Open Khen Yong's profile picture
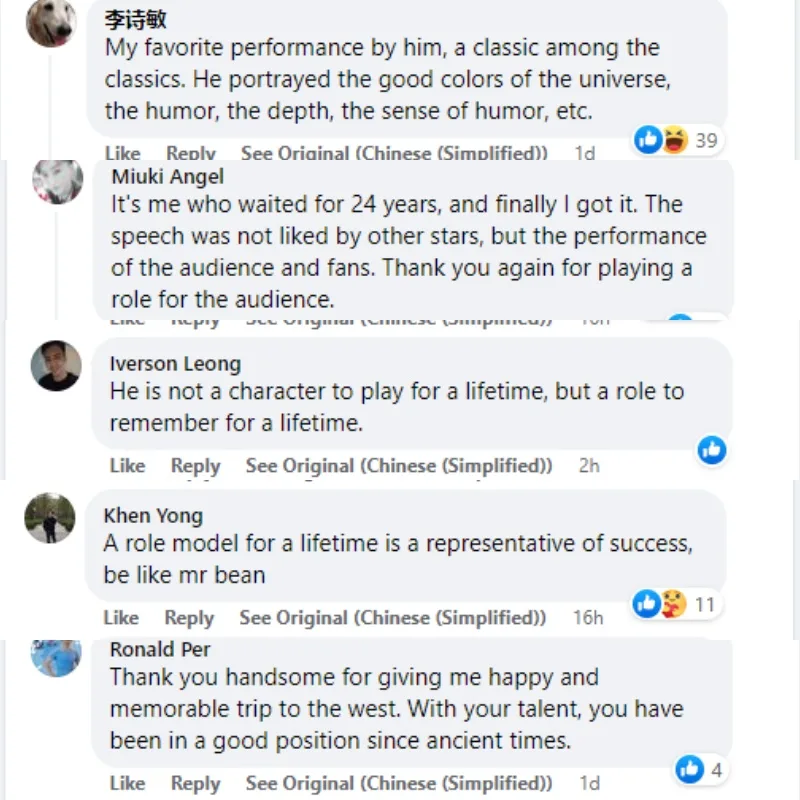The width and height of the screenshot is (800, 800). (x=50, y=518)
